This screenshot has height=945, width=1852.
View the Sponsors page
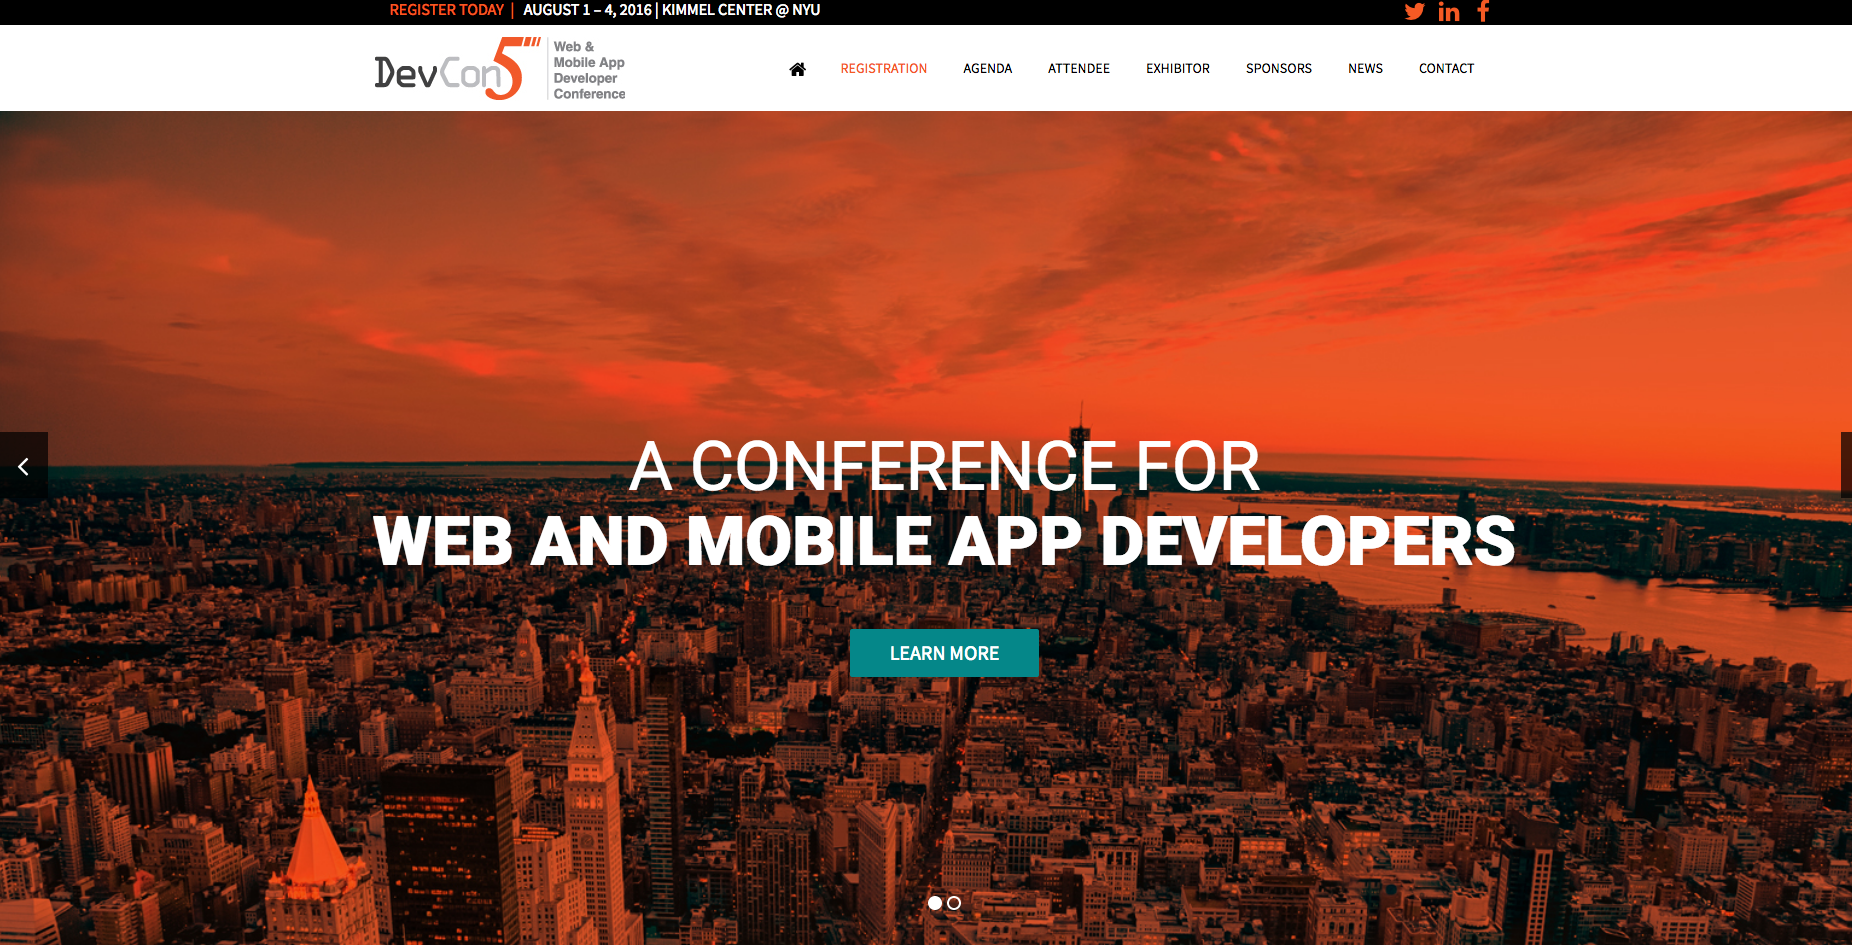(1278, 69)
